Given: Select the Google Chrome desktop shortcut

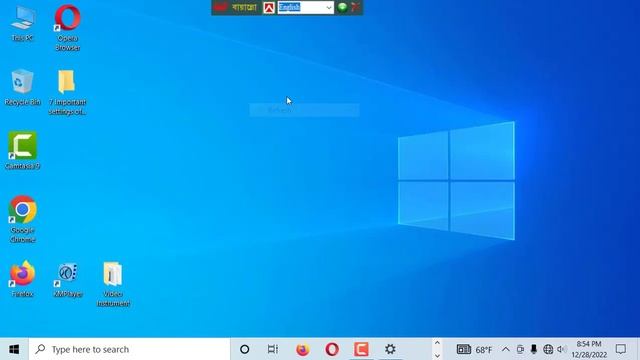Looking at the screenshot, I should click(22, 219).
